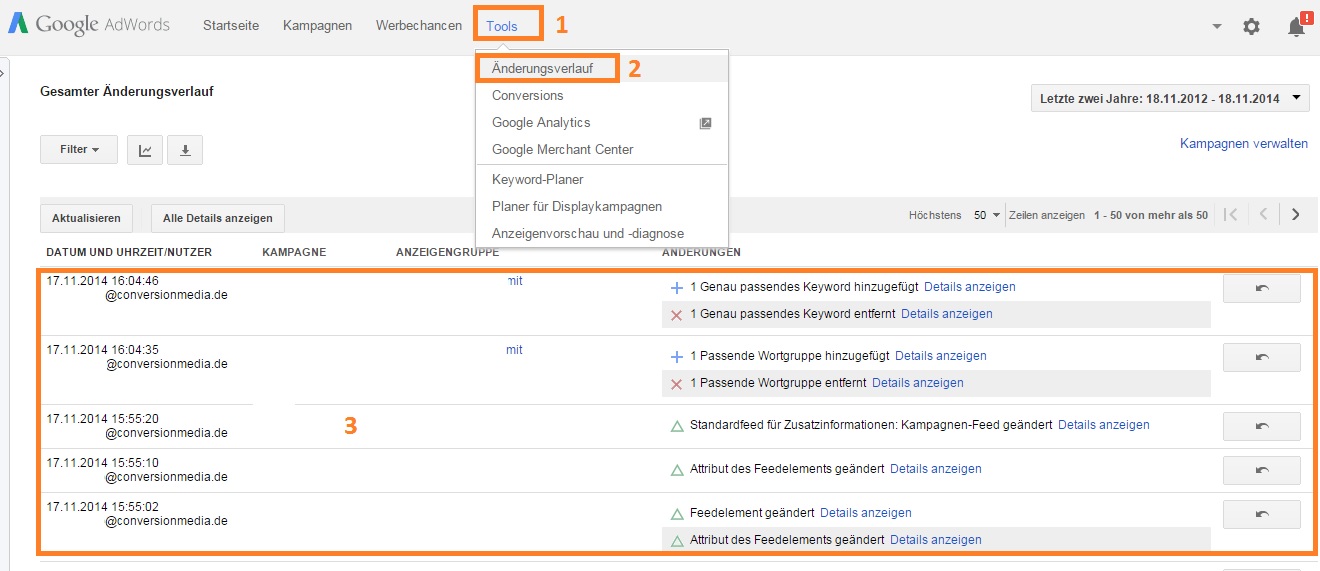Undo the 16:04:35 Wortgruppe change
The width and height of the screenshot is (1320, 571).
point(1261,357)
